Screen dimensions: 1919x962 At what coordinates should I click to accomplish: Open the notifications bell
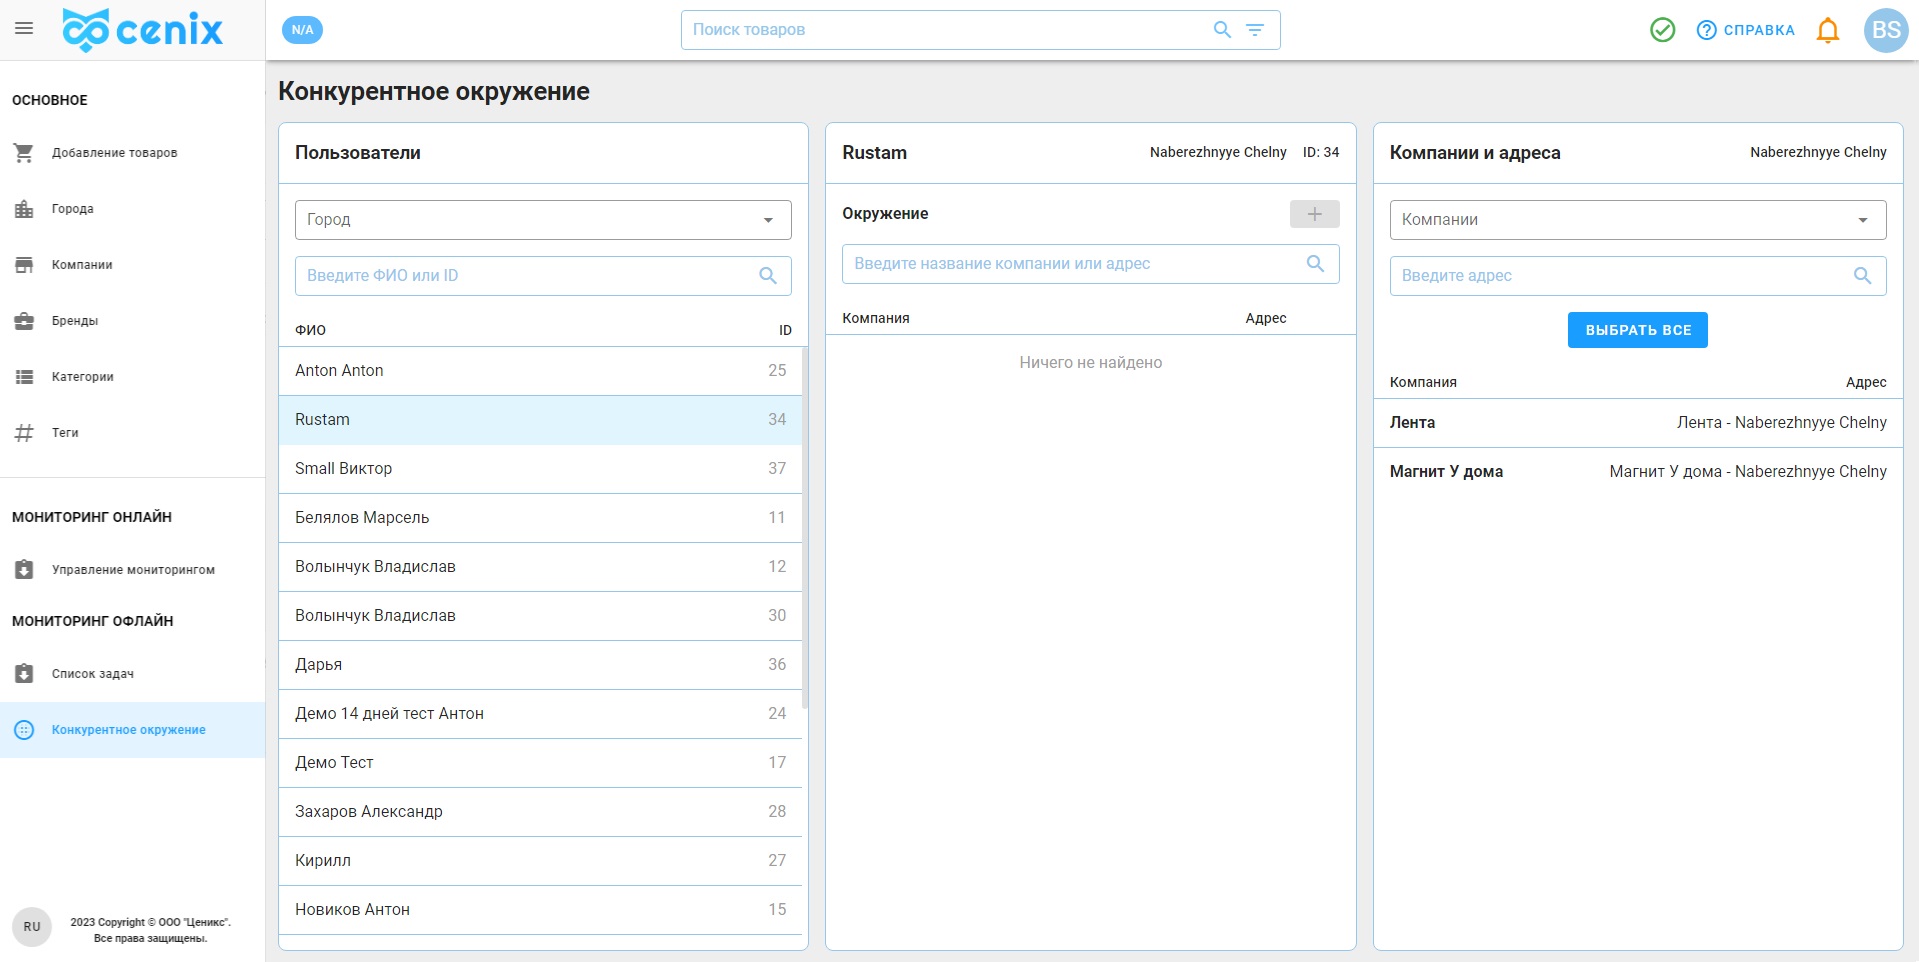click(1828, 30)
